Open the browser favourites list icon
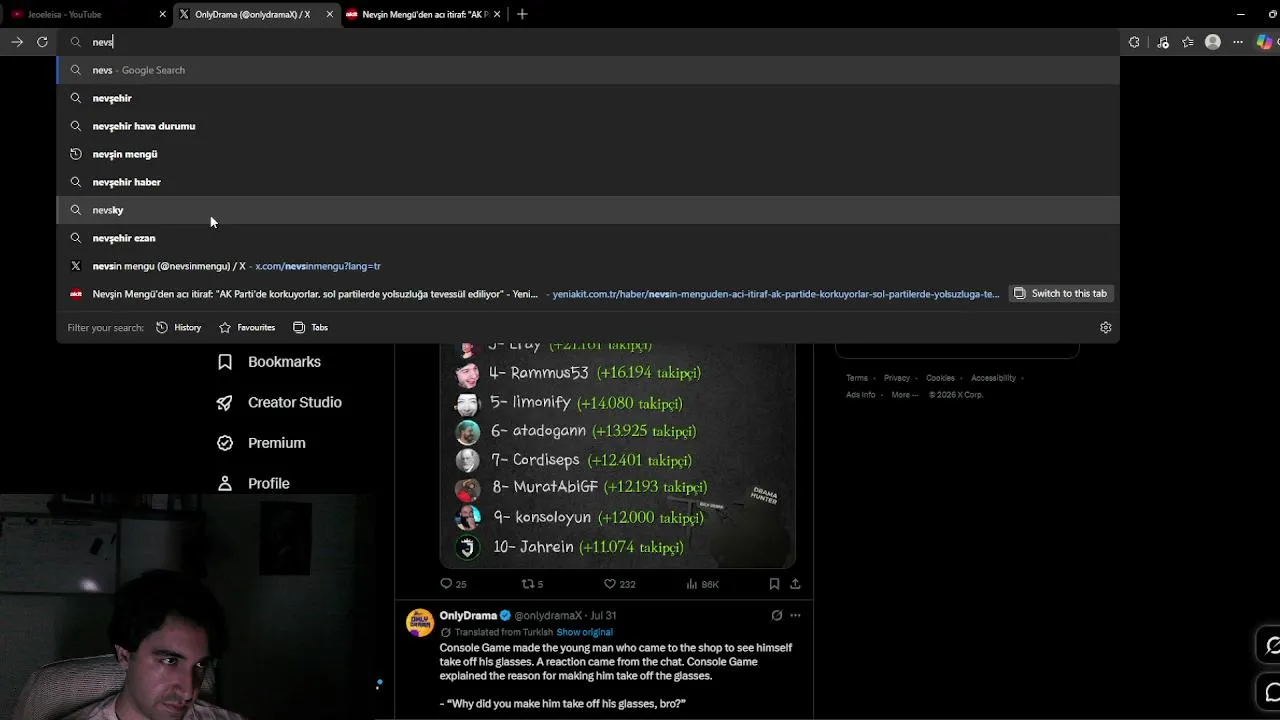This screenshot has height=720, width=1280. (x=1188, y=42)
